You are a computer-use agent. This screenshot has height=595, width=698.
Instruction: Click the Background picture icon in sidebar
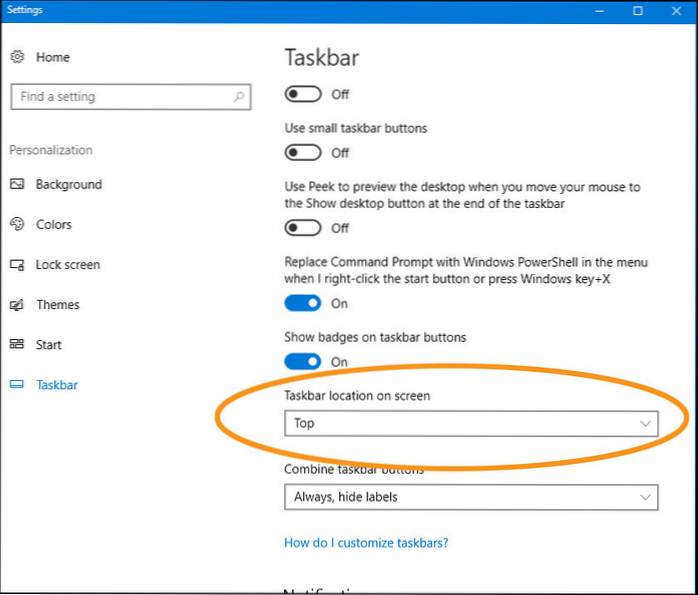pyautogui.click(x=17, y=185)
